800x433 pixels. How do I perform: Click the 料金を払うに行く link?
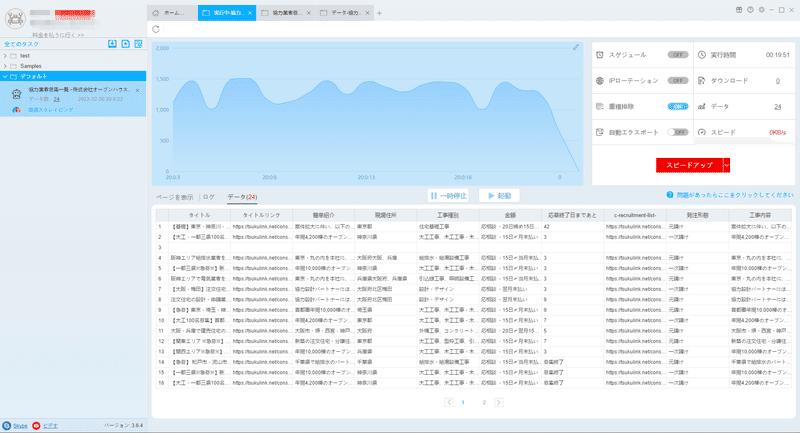(58, 35)
